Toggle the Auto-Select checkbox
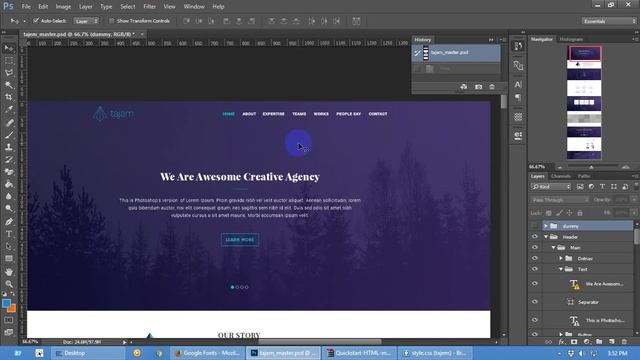640x360 pixels. pos(36,20)
